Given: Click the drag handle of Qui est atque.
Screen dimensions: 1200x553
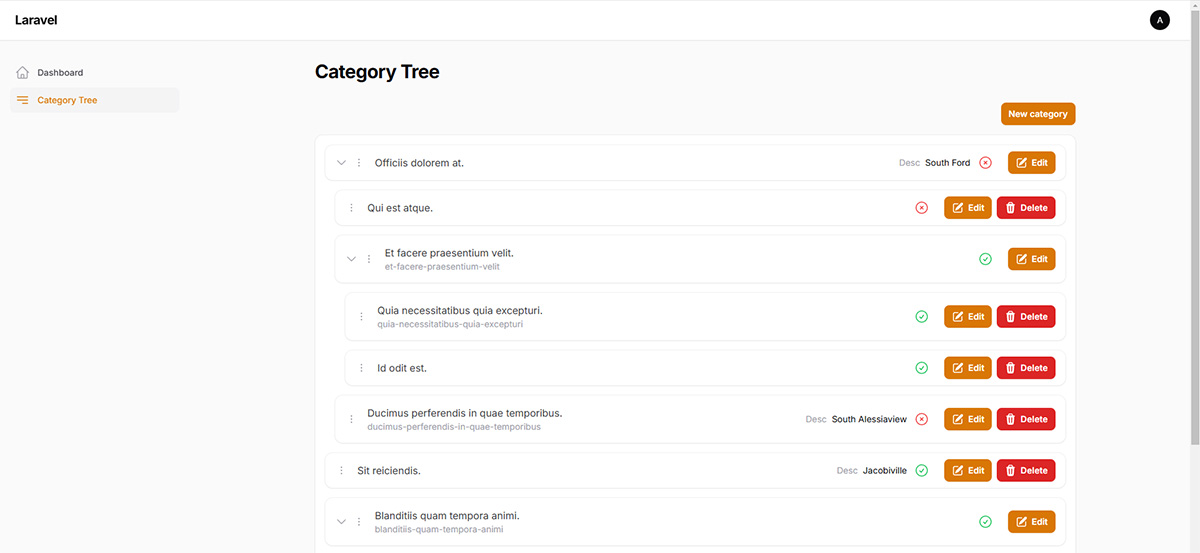Looking at the screenshot, I should pos(351,208).
